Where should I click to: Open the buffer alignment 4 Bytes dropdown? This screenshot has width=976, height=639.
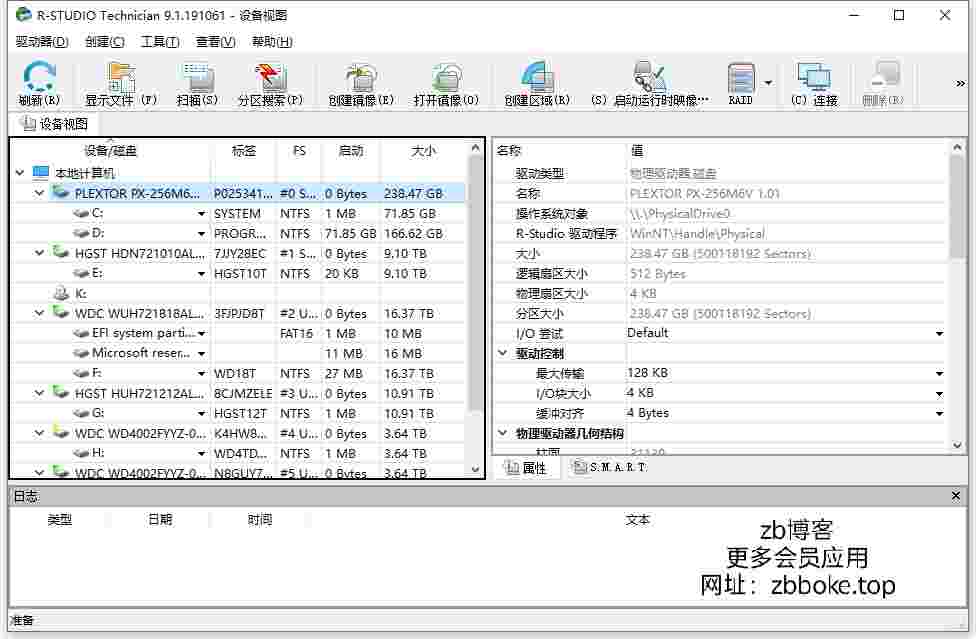(939, 413)
